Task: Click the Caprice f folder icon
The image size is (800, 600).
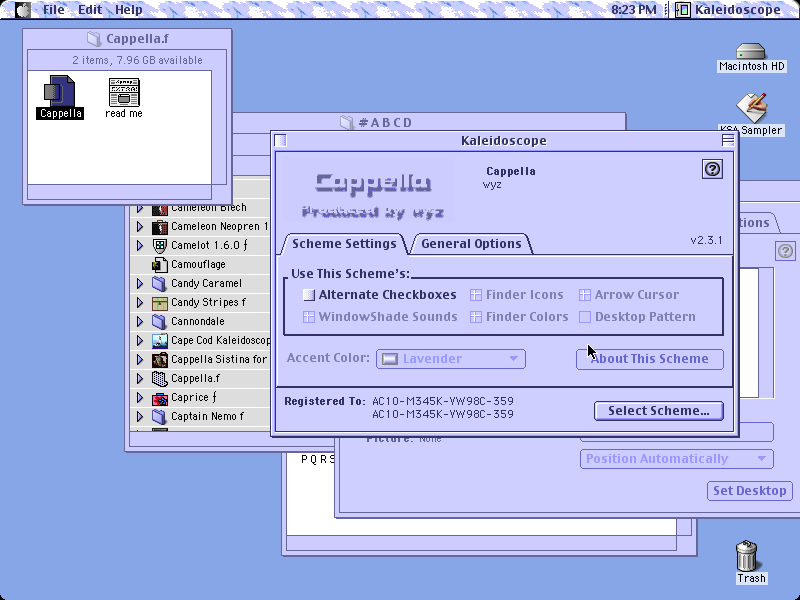Action: [x=160, y=397]
